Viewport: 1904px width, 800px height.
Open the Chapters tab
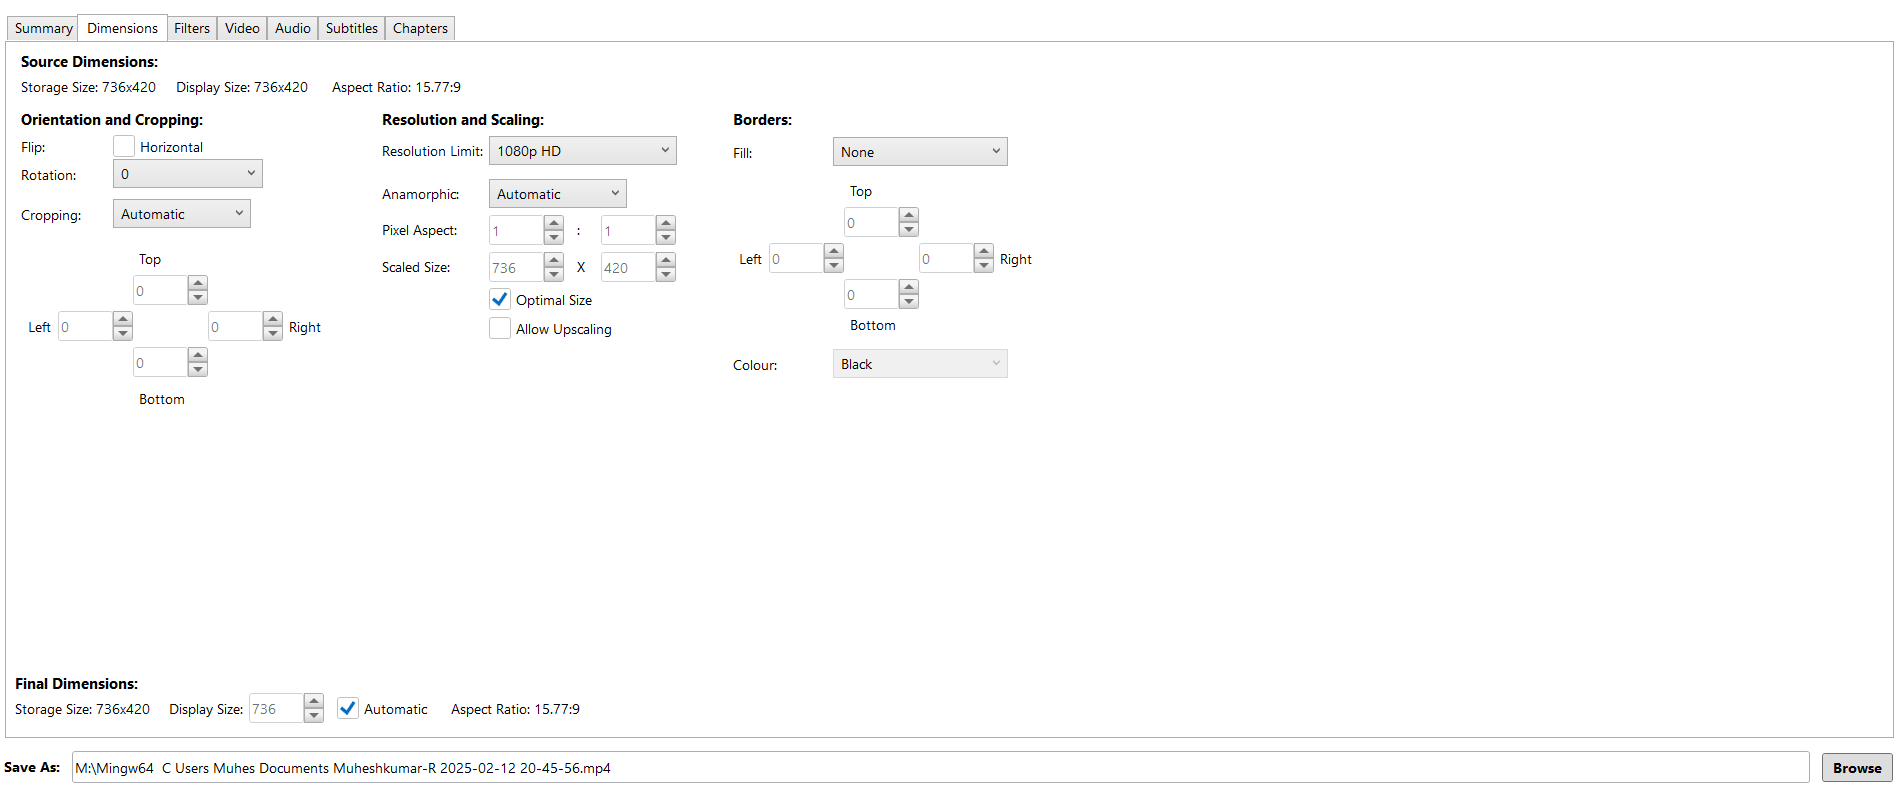(420, 28)
